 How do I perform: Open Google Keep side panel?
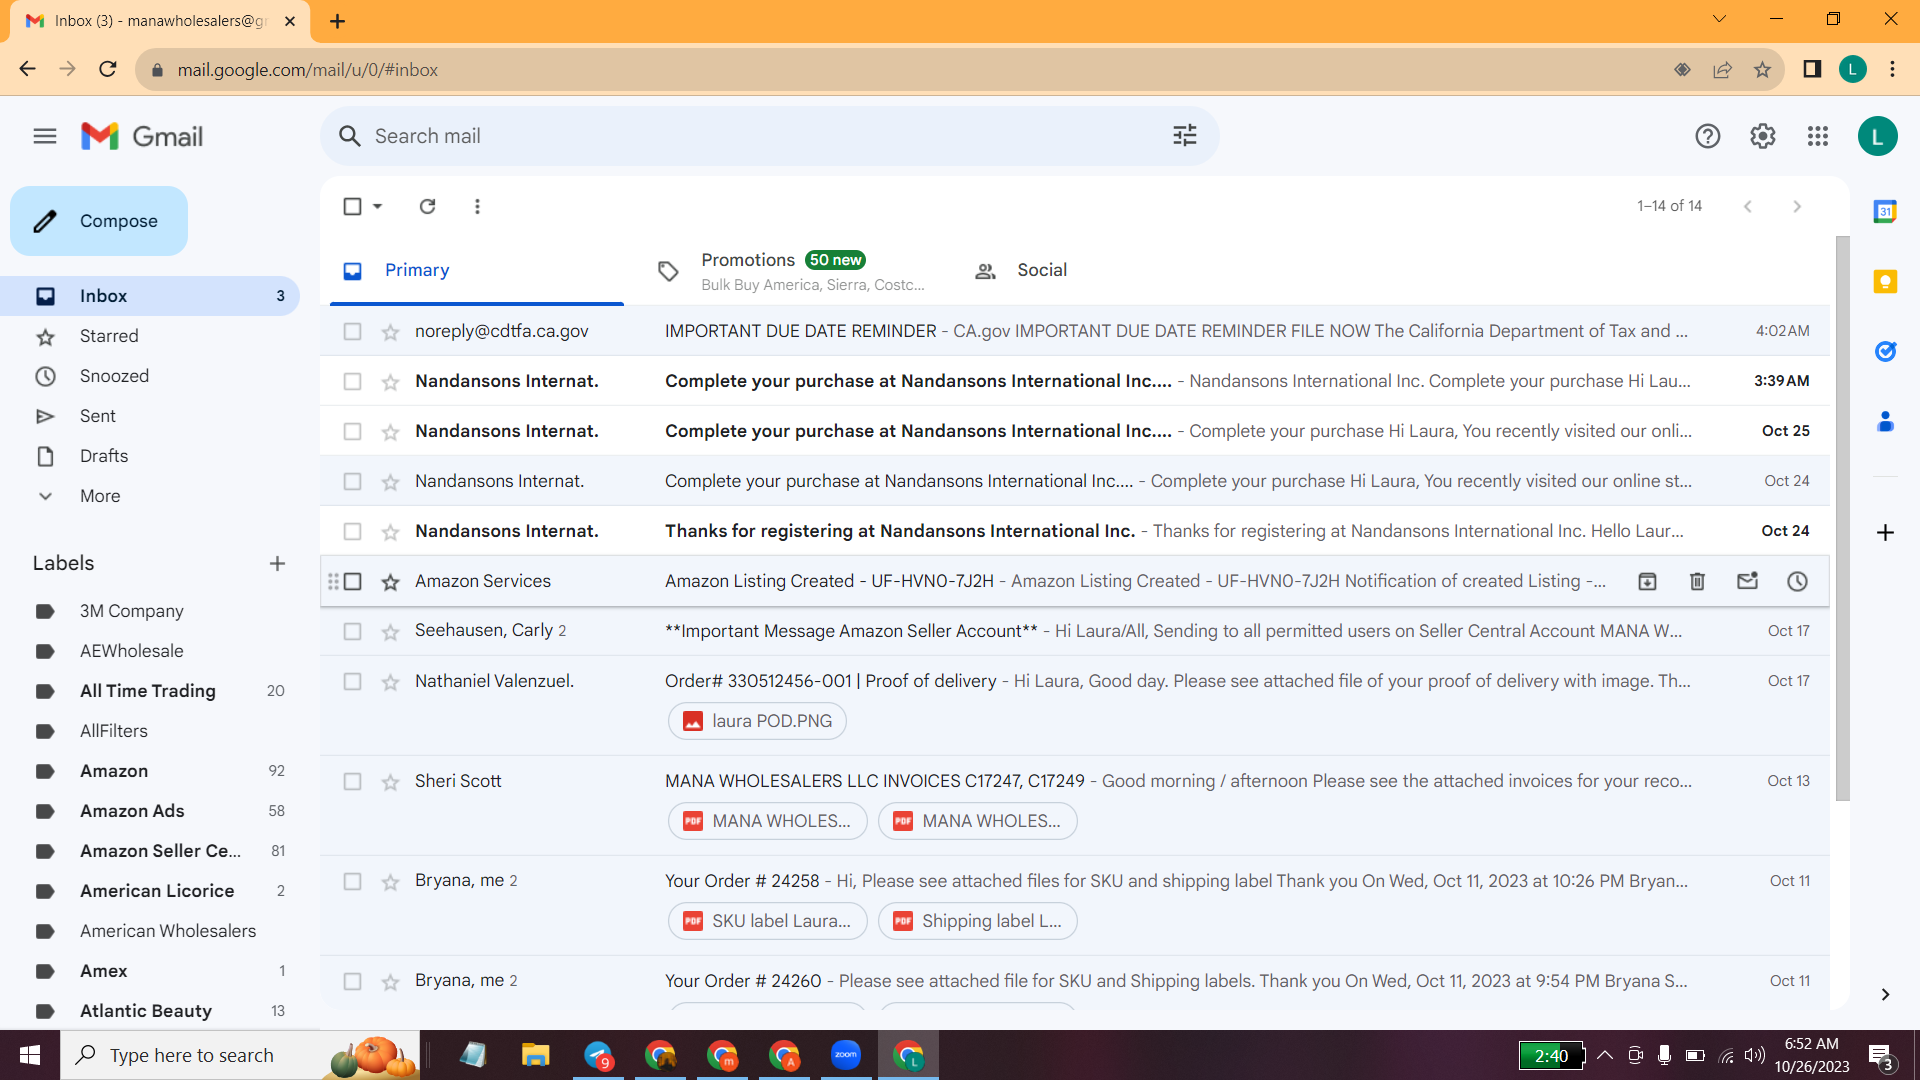(1885, 282)
